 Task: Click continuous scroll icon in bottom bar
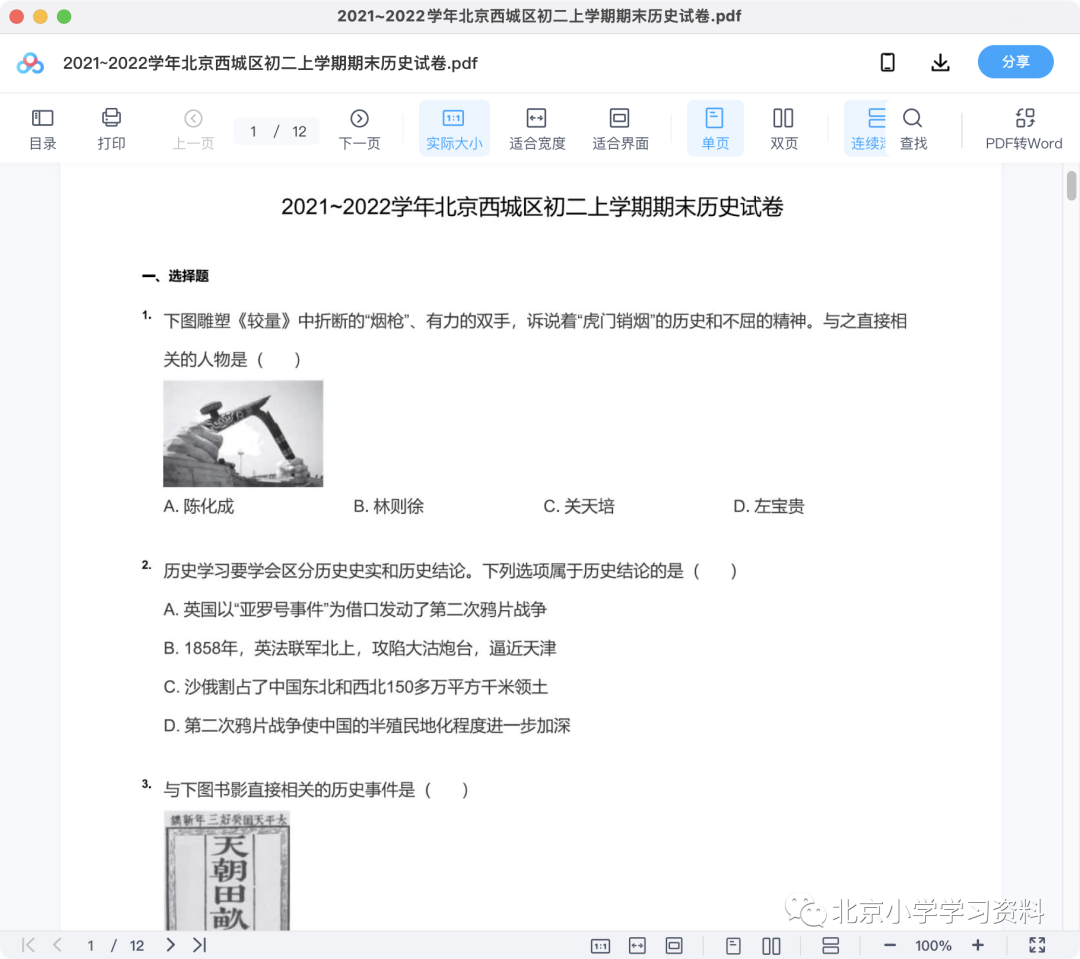pos(831,946)
